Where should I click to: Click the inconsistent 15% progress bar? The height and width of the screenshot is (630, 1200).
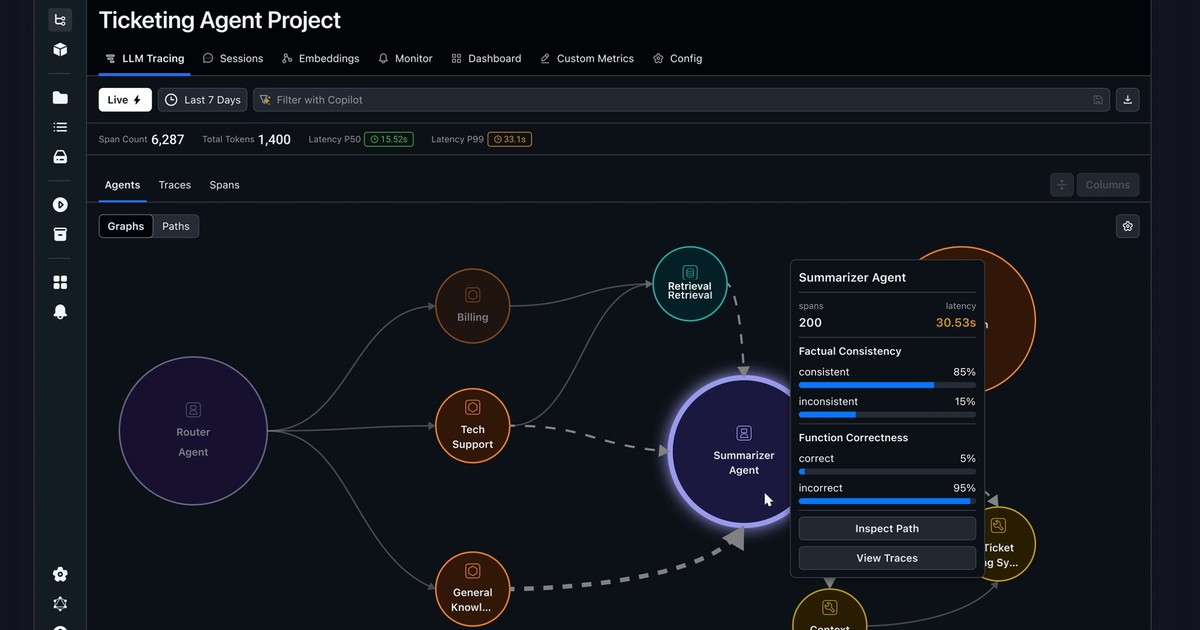pos(887,414)
